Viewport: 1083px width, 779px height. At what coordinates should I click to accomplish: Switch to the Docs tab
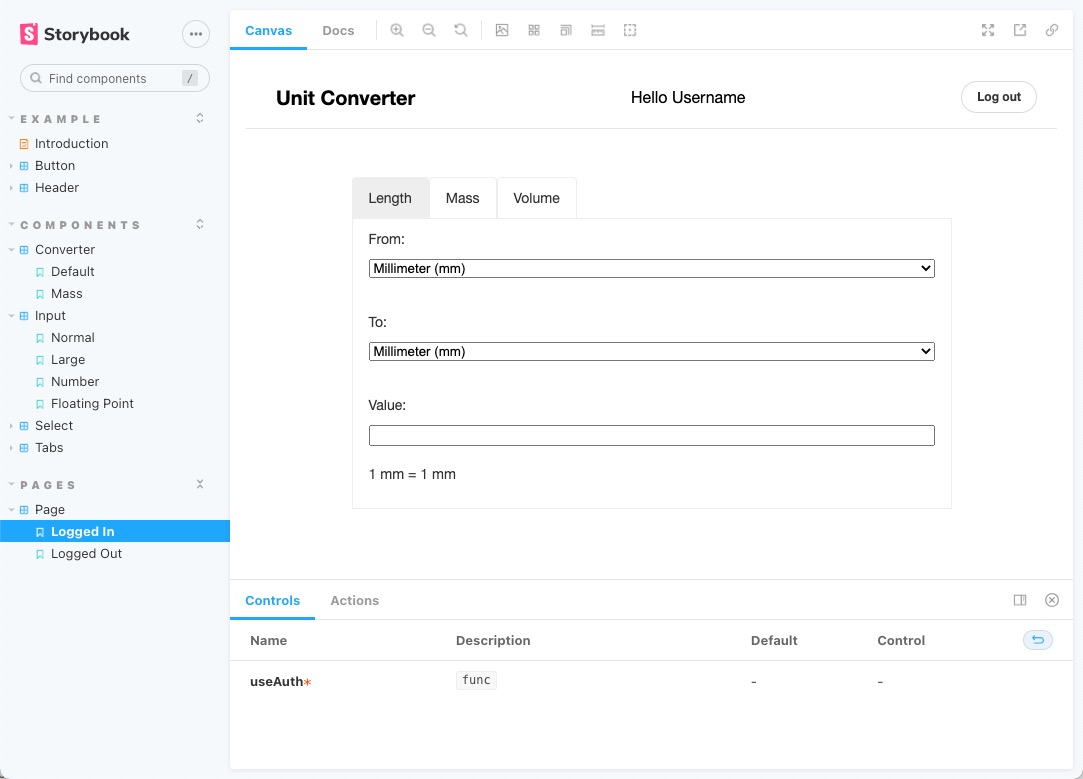pos(338,30)
